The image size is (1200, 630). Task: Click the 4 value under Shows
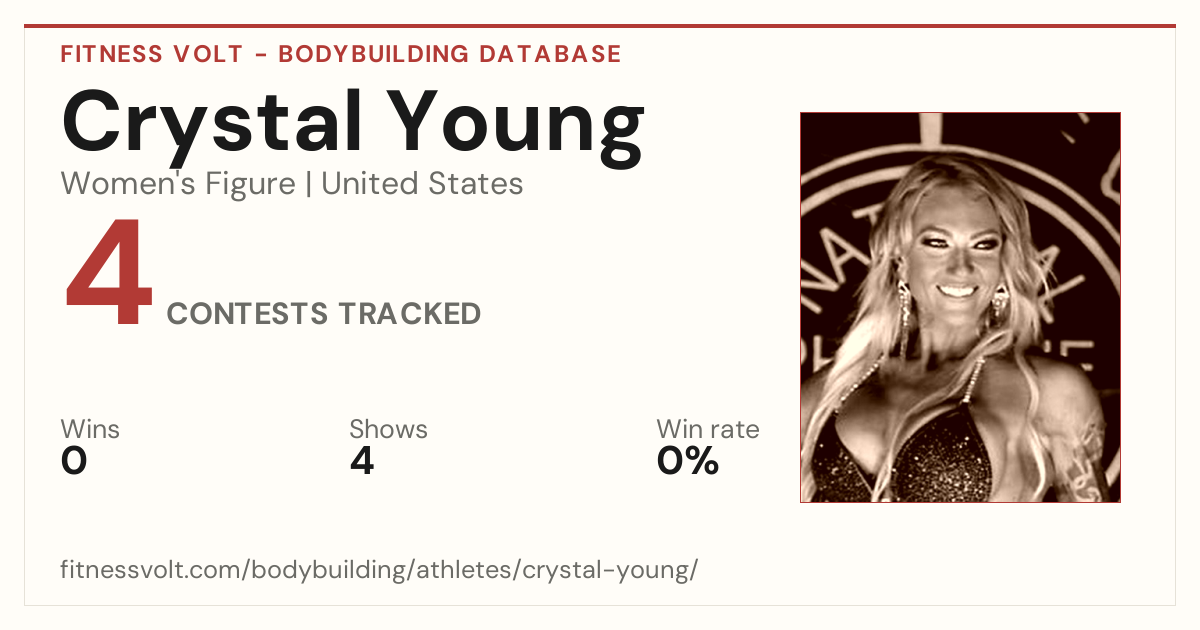362,461
